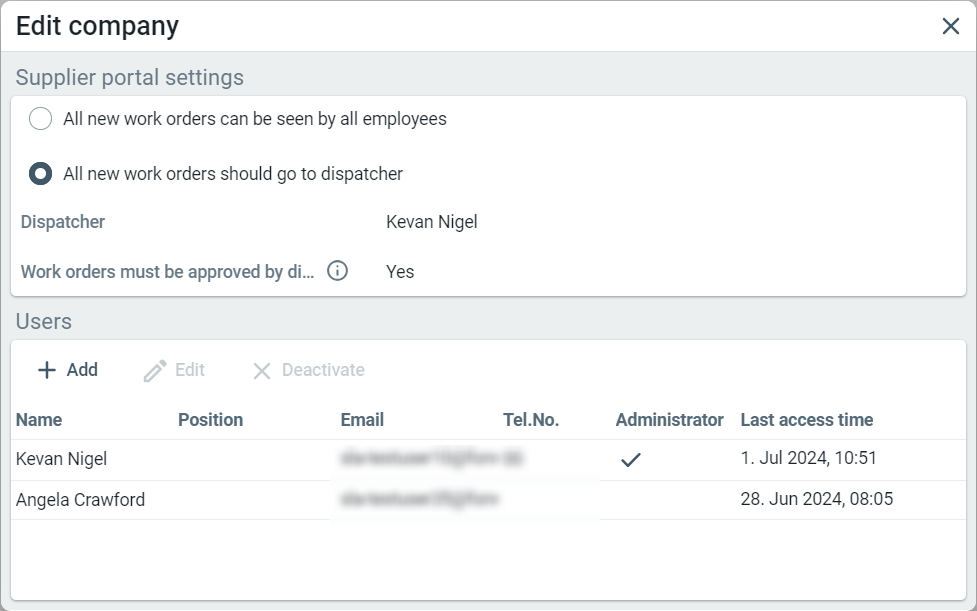Click the administrator checkmark for Kevan Nigel

coord(630,460)
